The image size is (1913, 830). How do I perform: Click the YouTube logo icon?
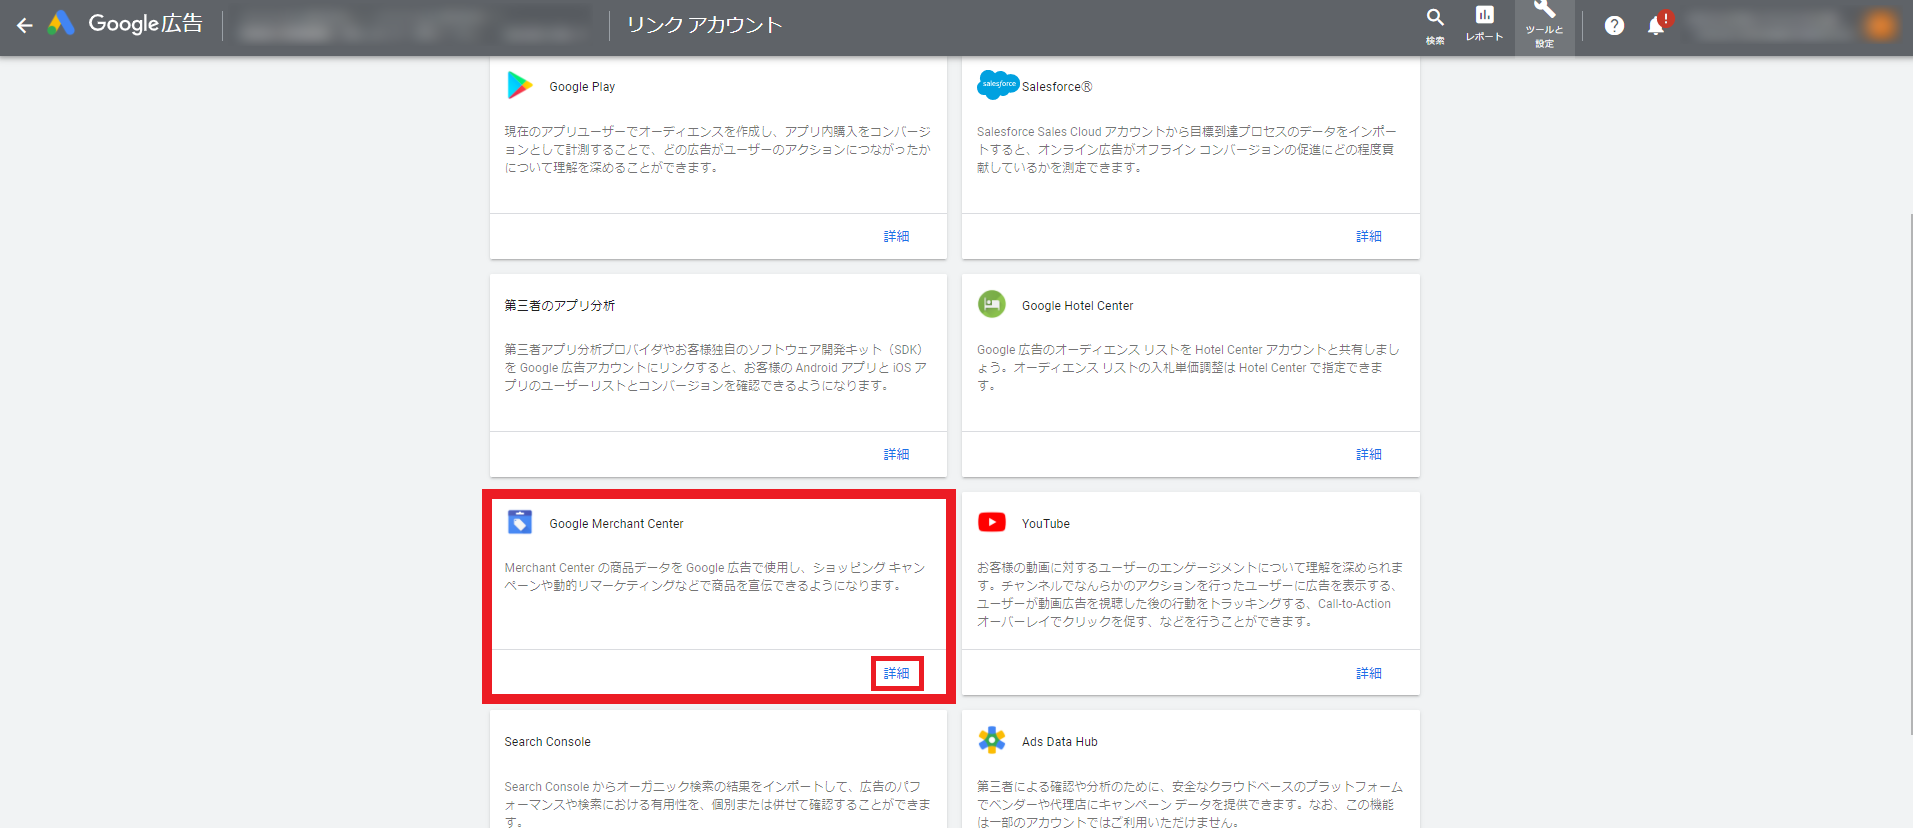(x=992, y=522)
